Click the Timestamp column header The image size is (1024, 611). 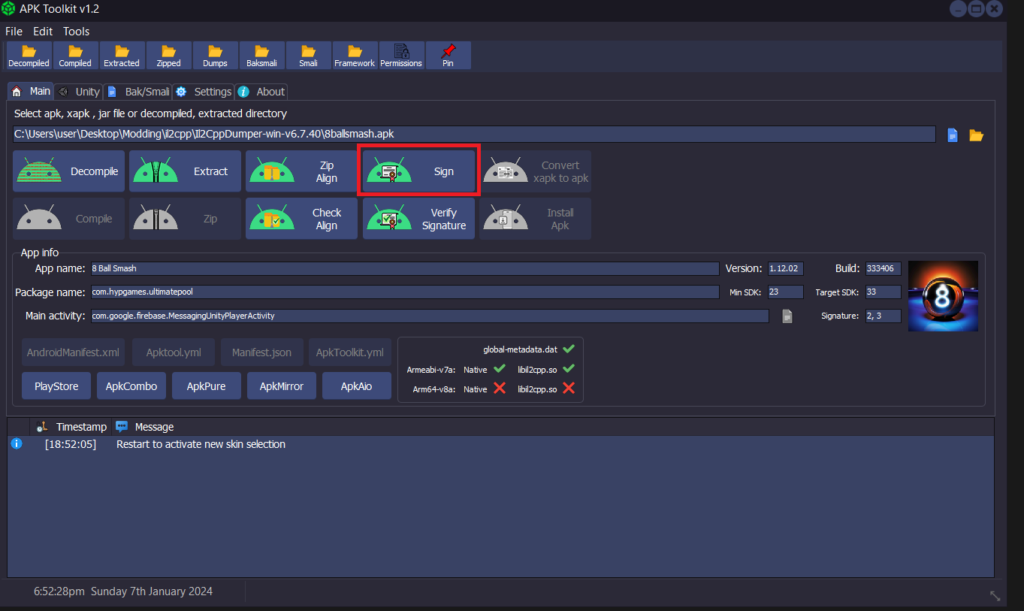[x=71, y=427]
